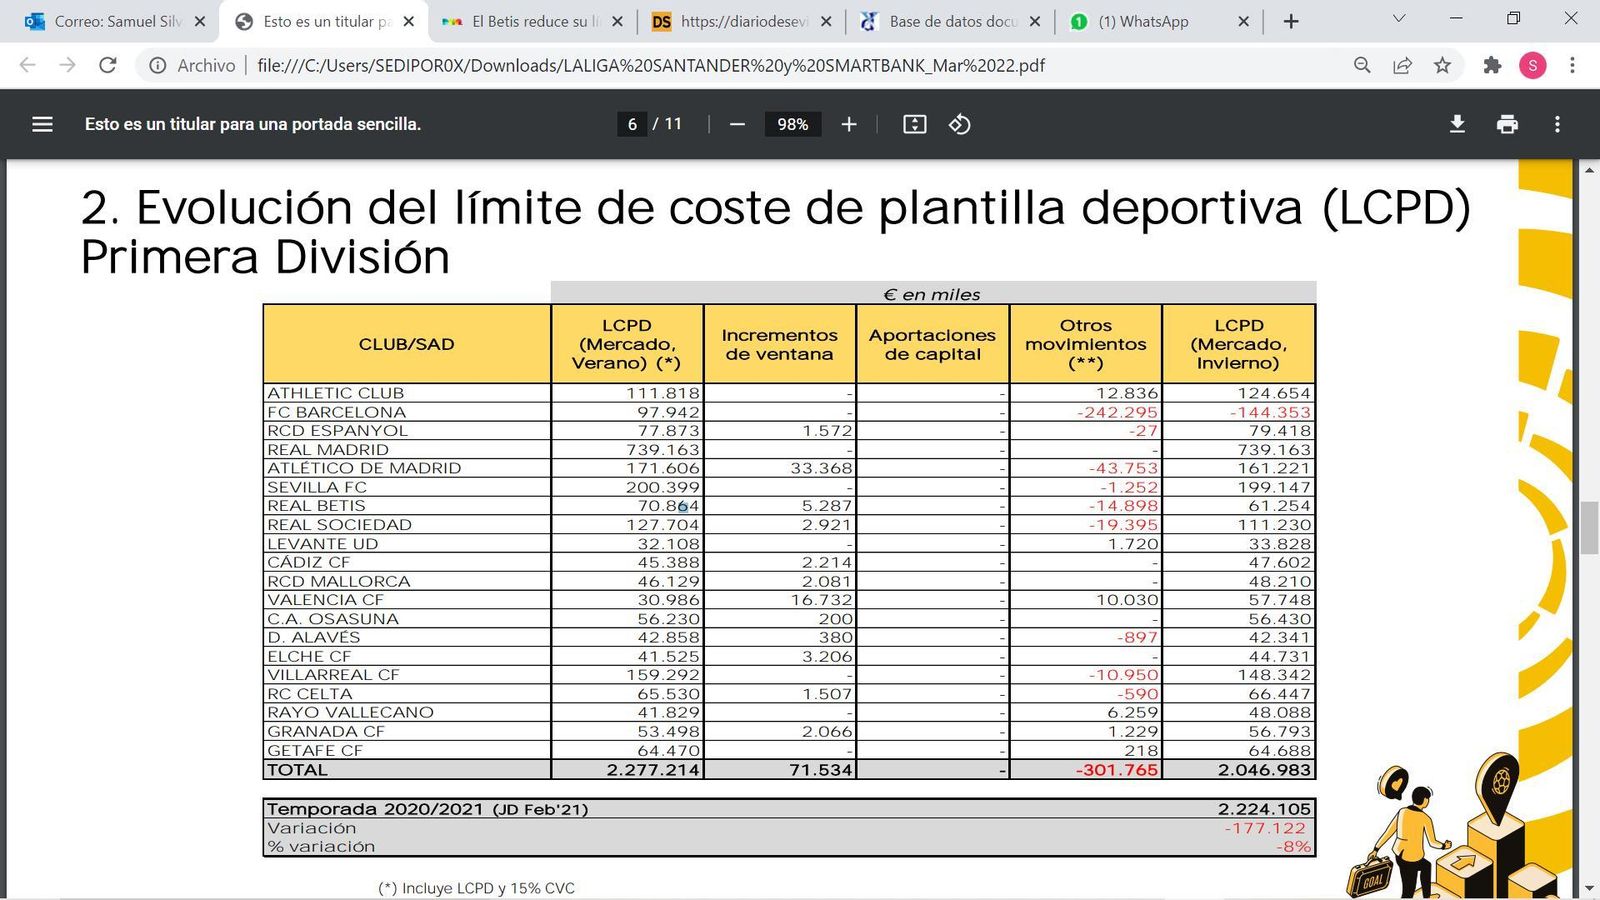Bookmark the current page with the star
This screenshot has height=900, width=1600.
pyautogui.click(x=1442, y=65)
